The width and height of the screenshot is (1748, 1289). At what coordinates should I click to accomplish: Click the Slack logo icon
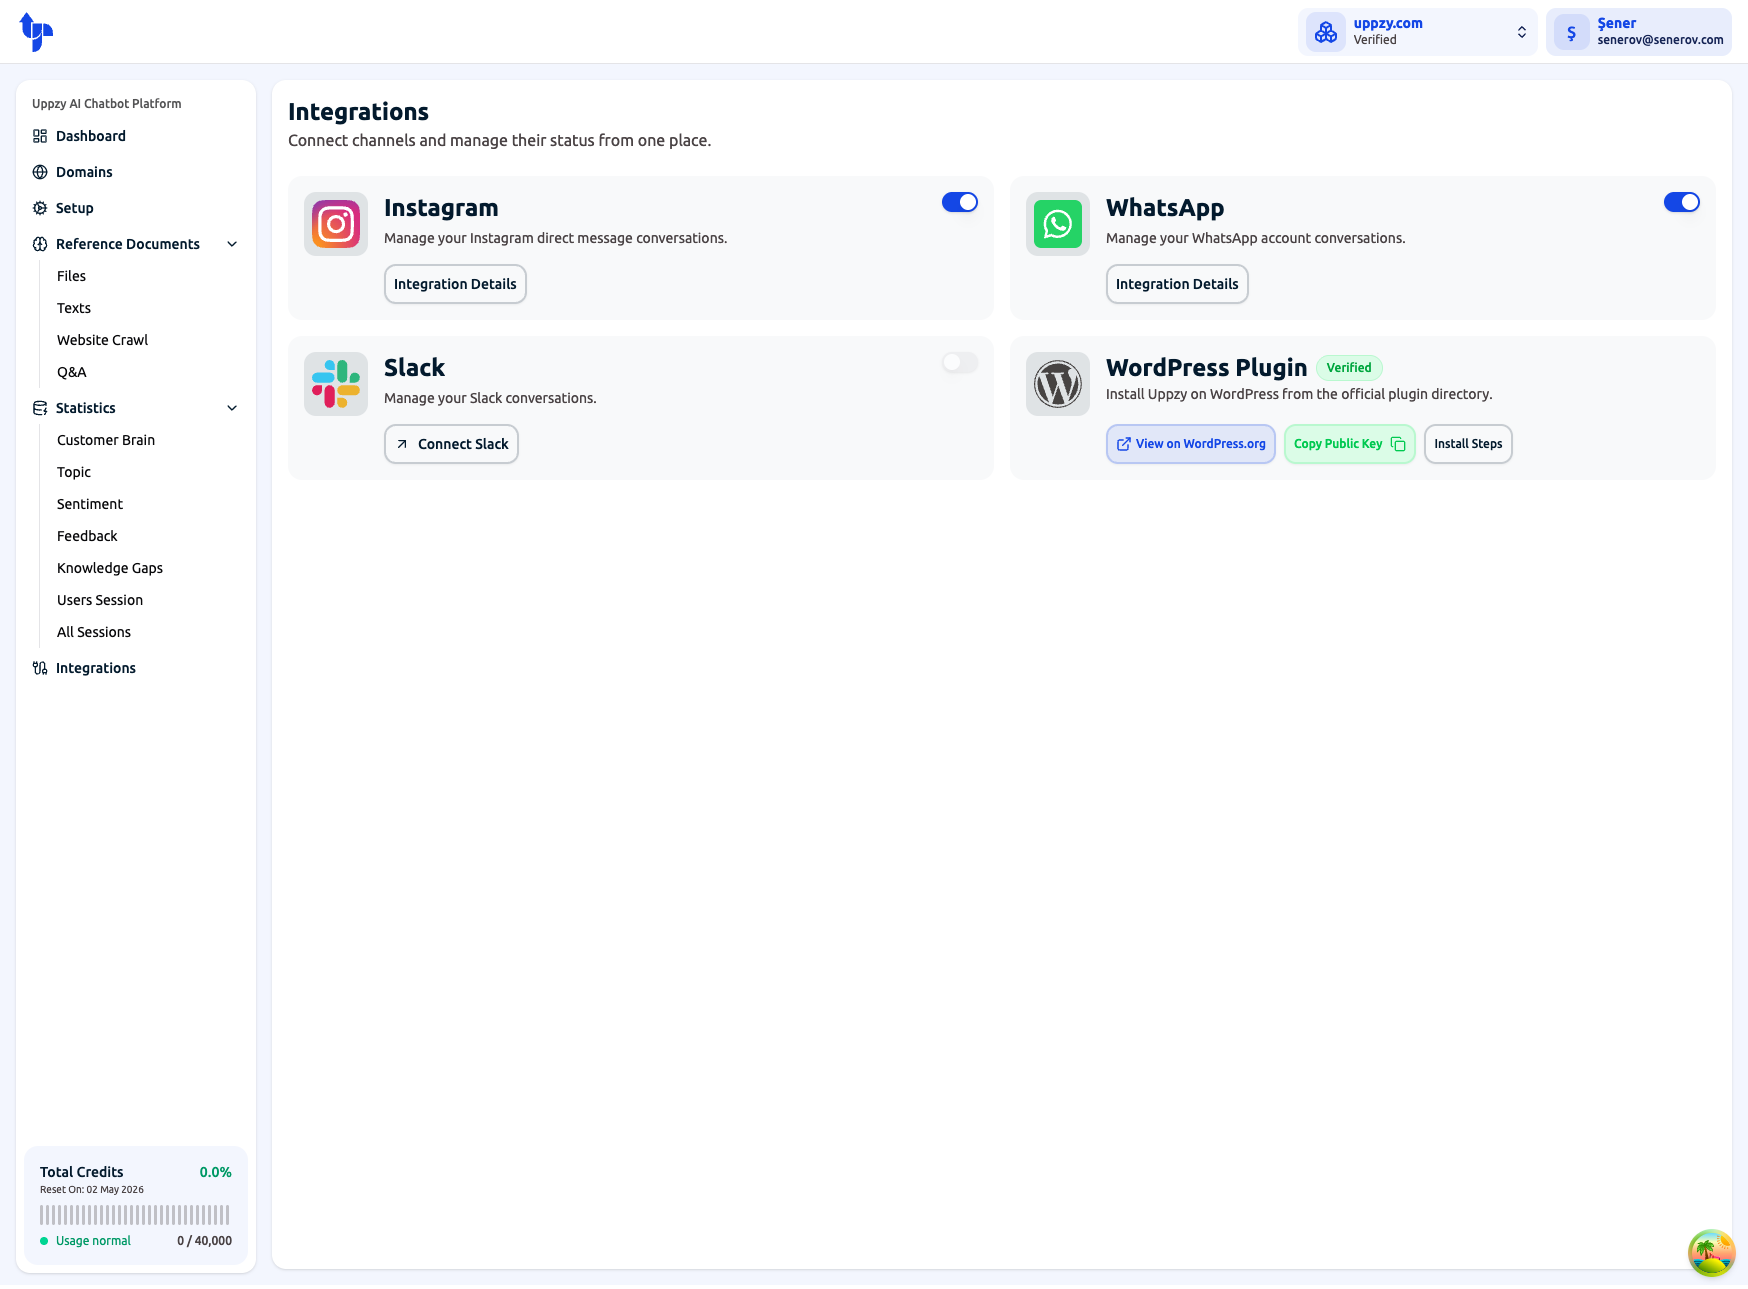(x=336, y=384)
